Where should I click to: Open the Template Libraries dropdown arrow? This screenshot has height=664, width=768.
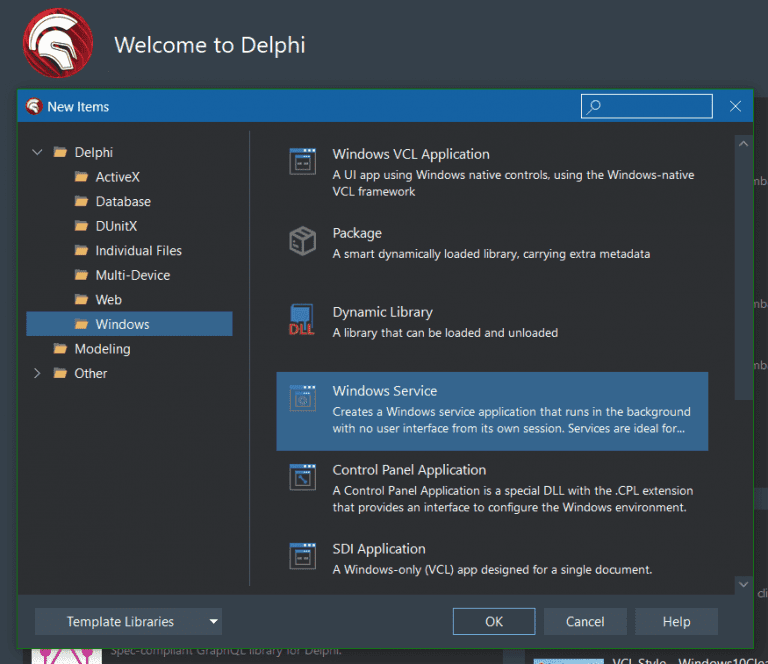(214, 621)
